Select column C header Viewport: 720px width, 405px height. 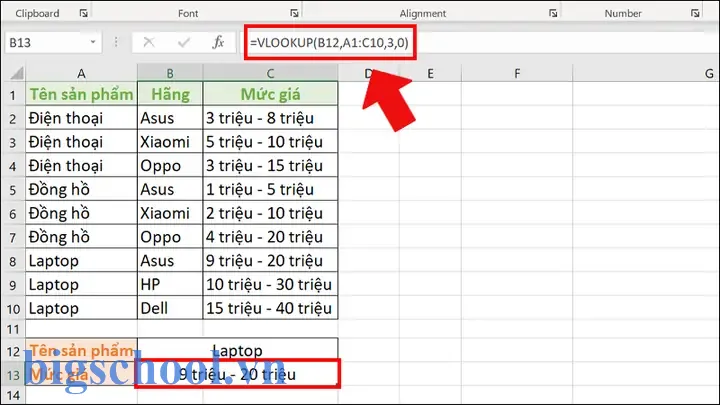pyautogui.click(x=270, y=73)
